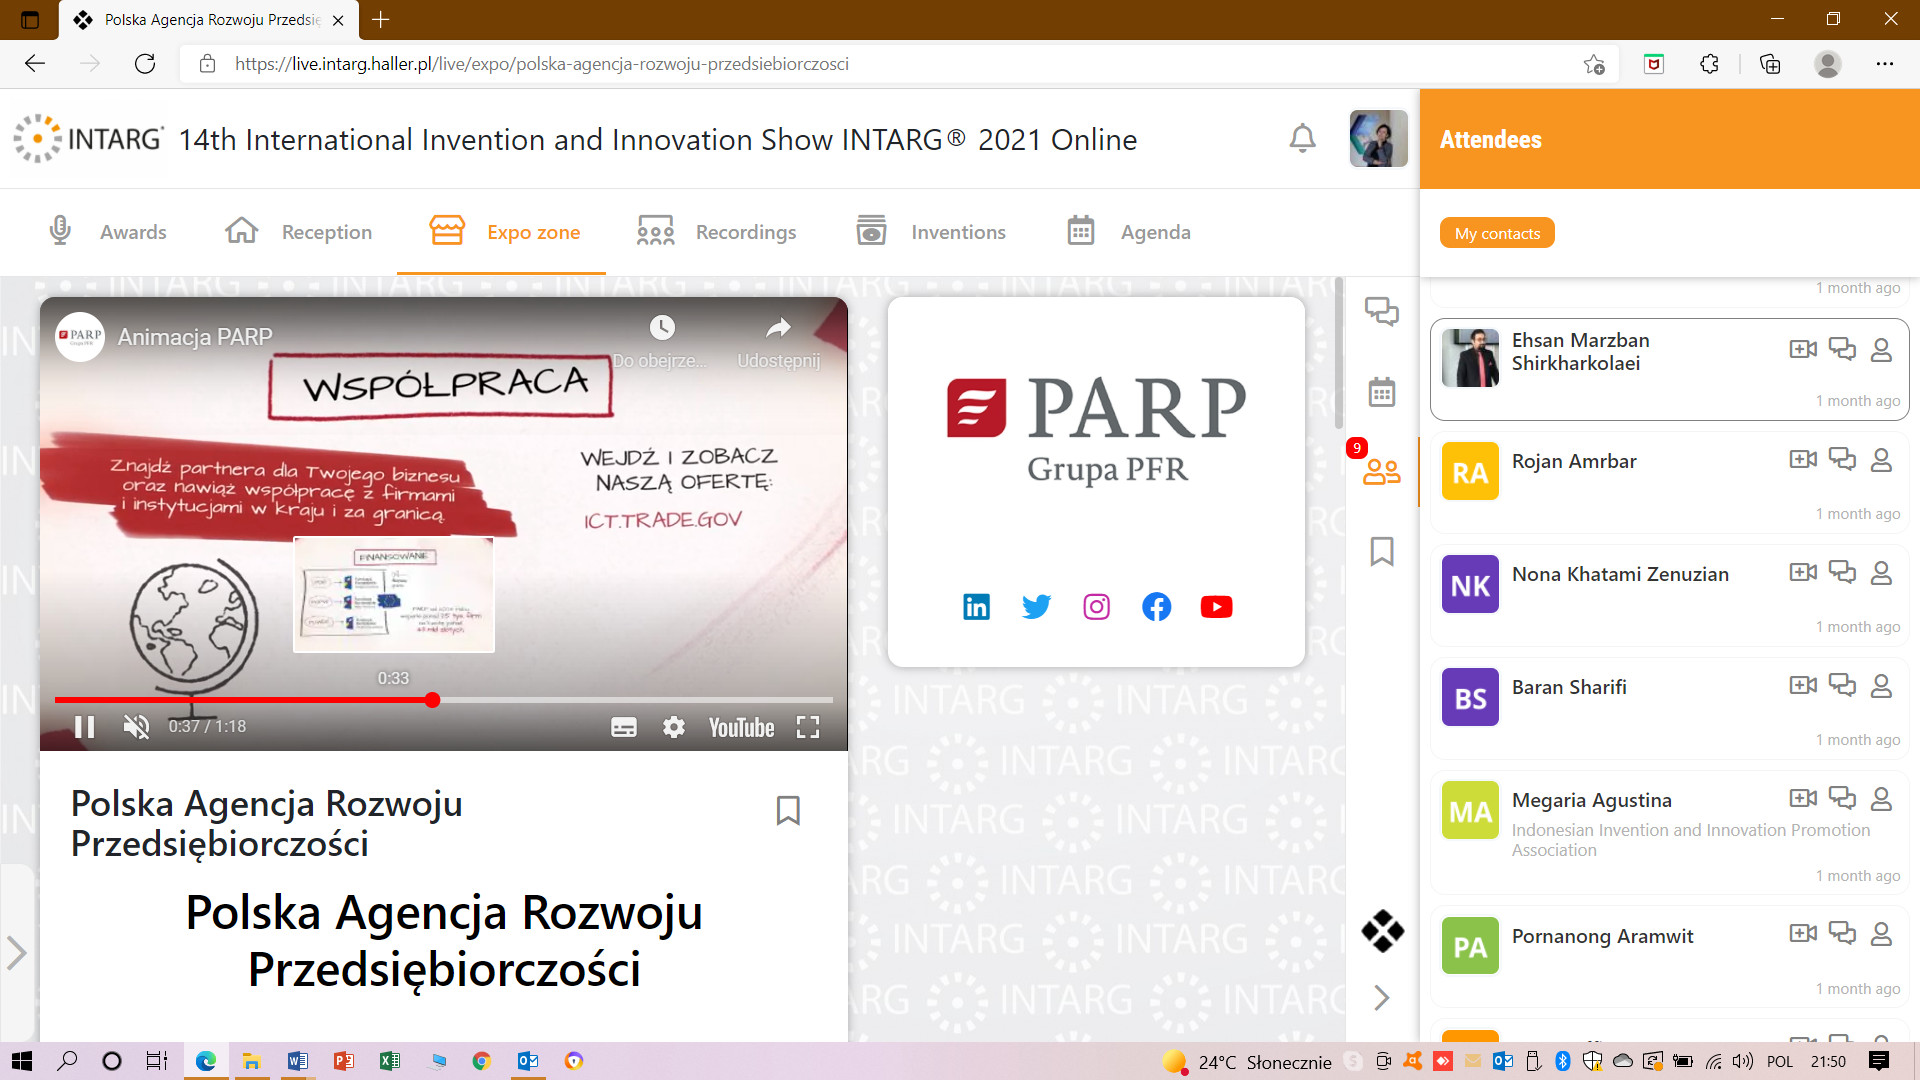Open chat with Nona Khatami Zenuzian
The width and height of the screenshot is (1920, 1080).
pos(1842,572)
